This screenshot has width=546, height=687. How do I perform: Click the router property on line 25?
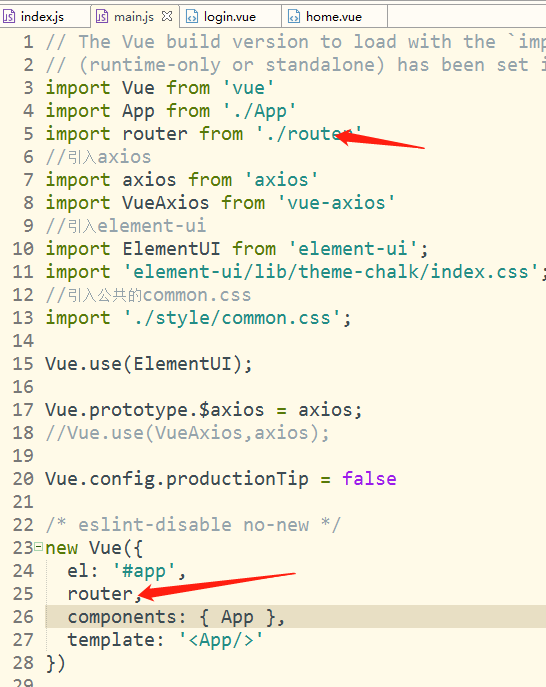tap(100, 594)
